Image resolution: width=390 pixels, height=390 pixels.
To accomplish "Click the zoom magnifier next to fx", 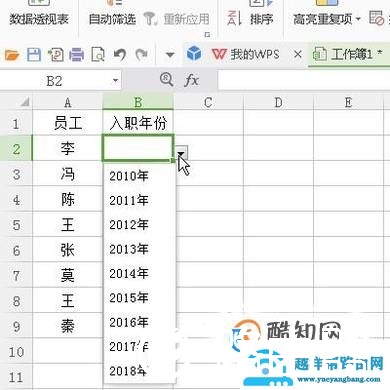I will point(166,80).
